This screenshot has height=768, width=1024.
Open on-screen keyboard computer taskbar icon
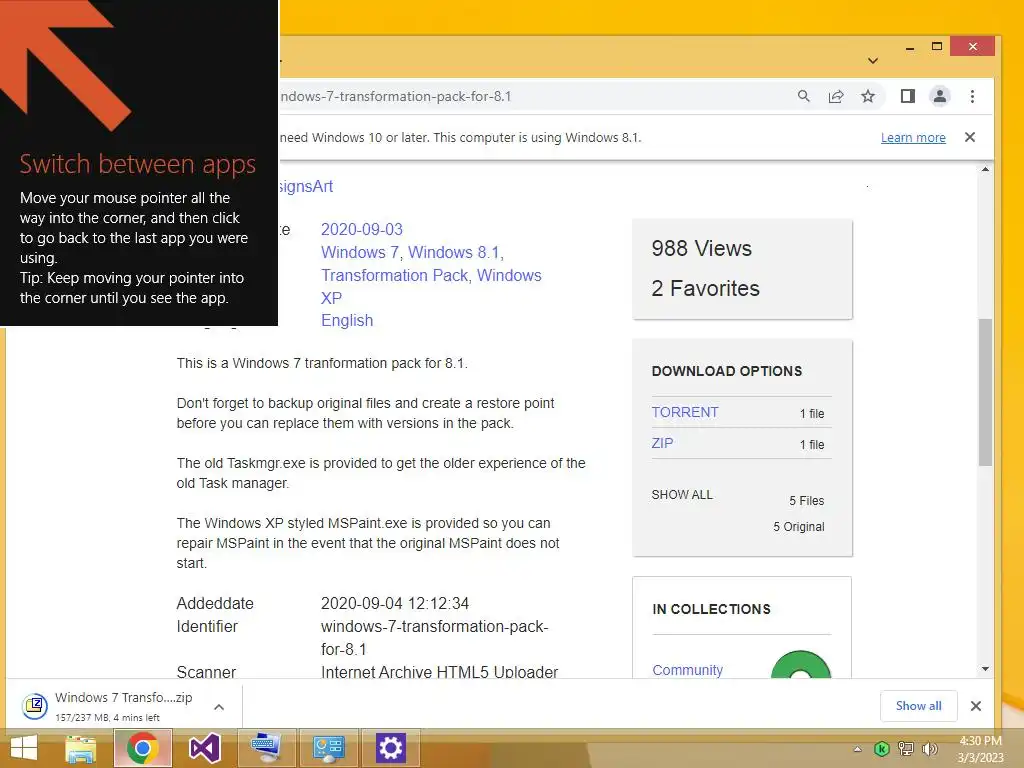point(266,748)
